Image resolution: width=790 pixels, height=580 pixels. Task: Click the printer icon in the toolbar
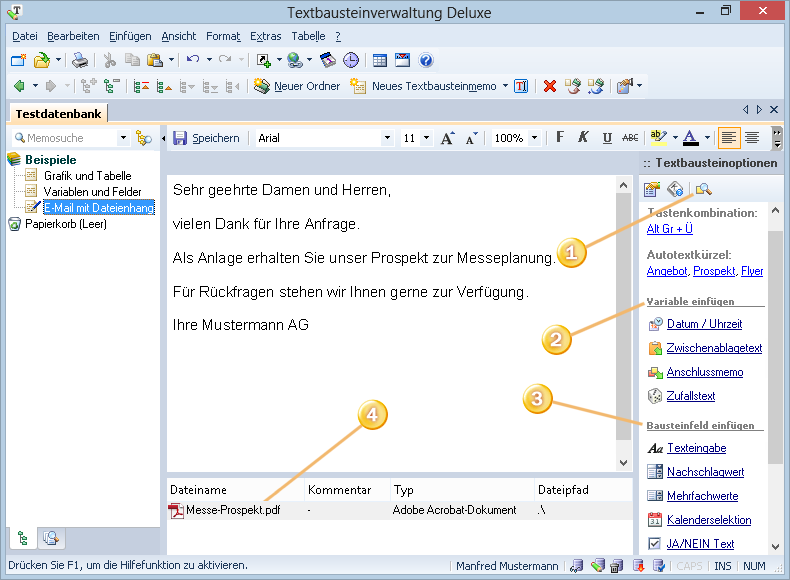(80, 60)
